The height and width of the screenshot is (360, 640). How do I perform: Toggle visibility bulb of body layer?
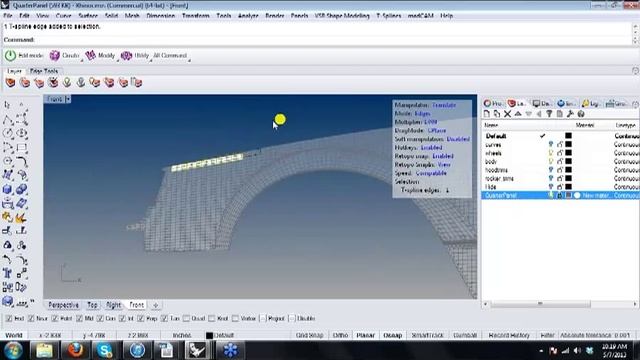coord(551,162)
